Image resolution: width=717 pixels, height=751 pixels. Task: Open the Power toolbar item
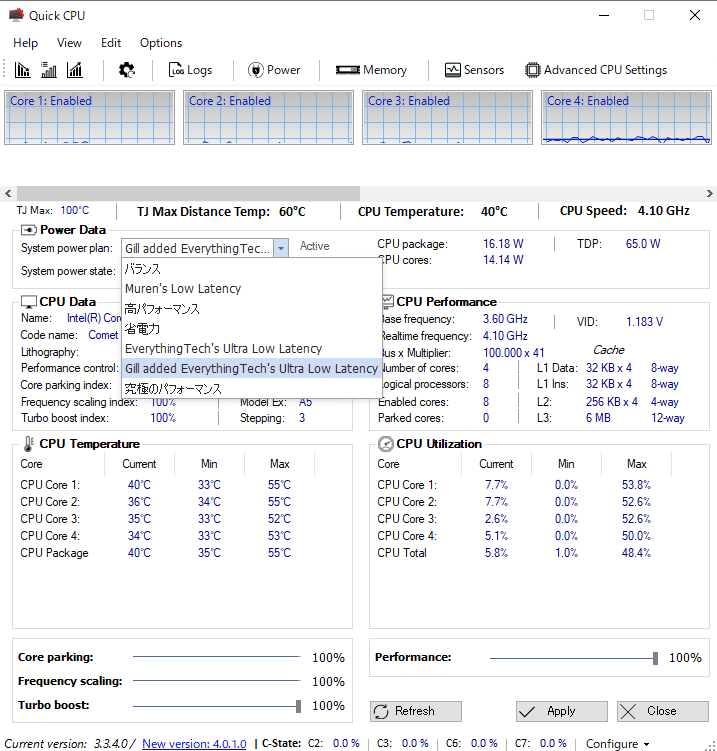pyautogui.click(x=274, y=70)
